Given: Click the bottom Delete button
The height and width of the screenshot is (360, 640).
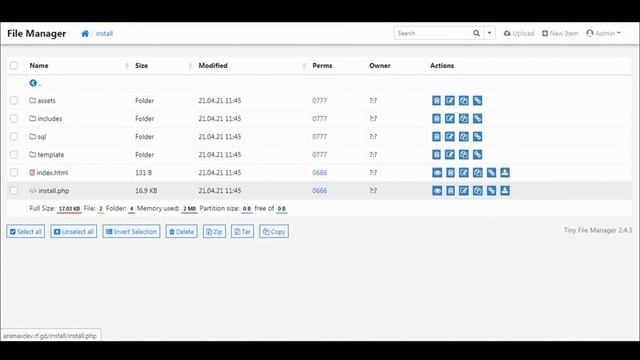Looking at the screenshot, I should [182, 231].
